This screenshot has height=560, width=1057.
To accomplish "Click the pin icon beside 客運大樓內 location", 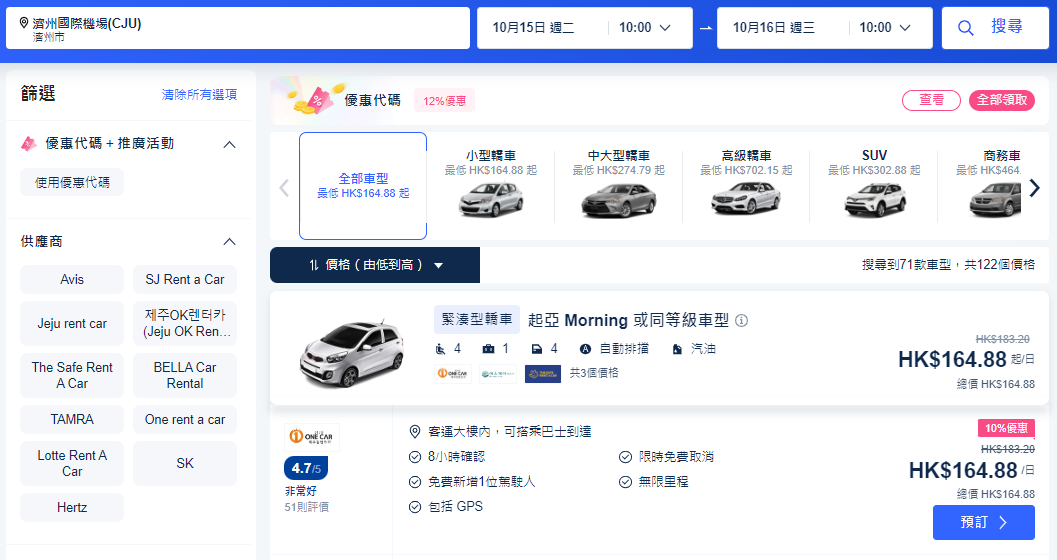I will point(415,432).
